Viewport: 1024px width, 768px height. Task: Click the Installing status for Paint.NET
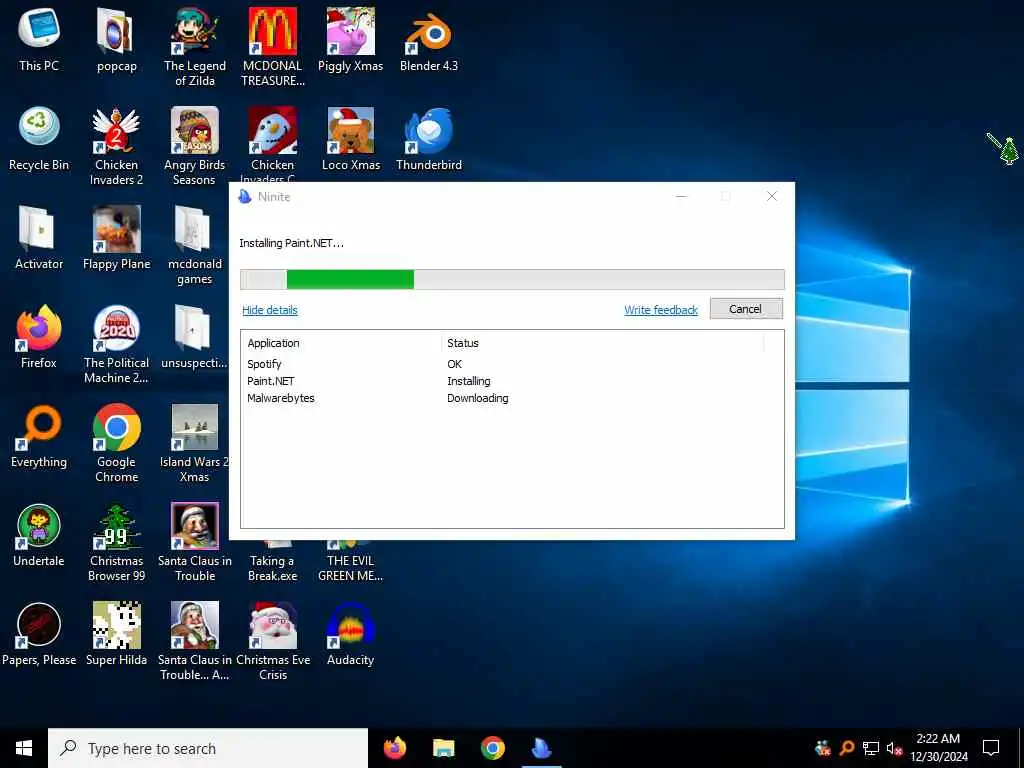[x=468, y=381]
